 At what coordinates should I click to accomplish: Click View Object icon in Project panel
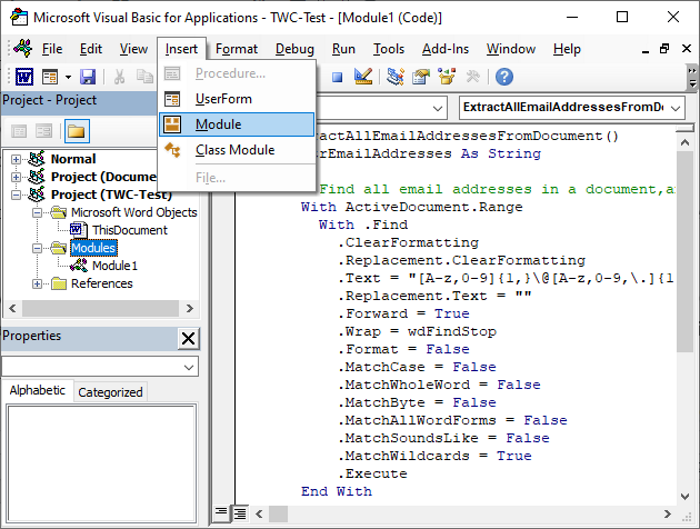(44, 131)
